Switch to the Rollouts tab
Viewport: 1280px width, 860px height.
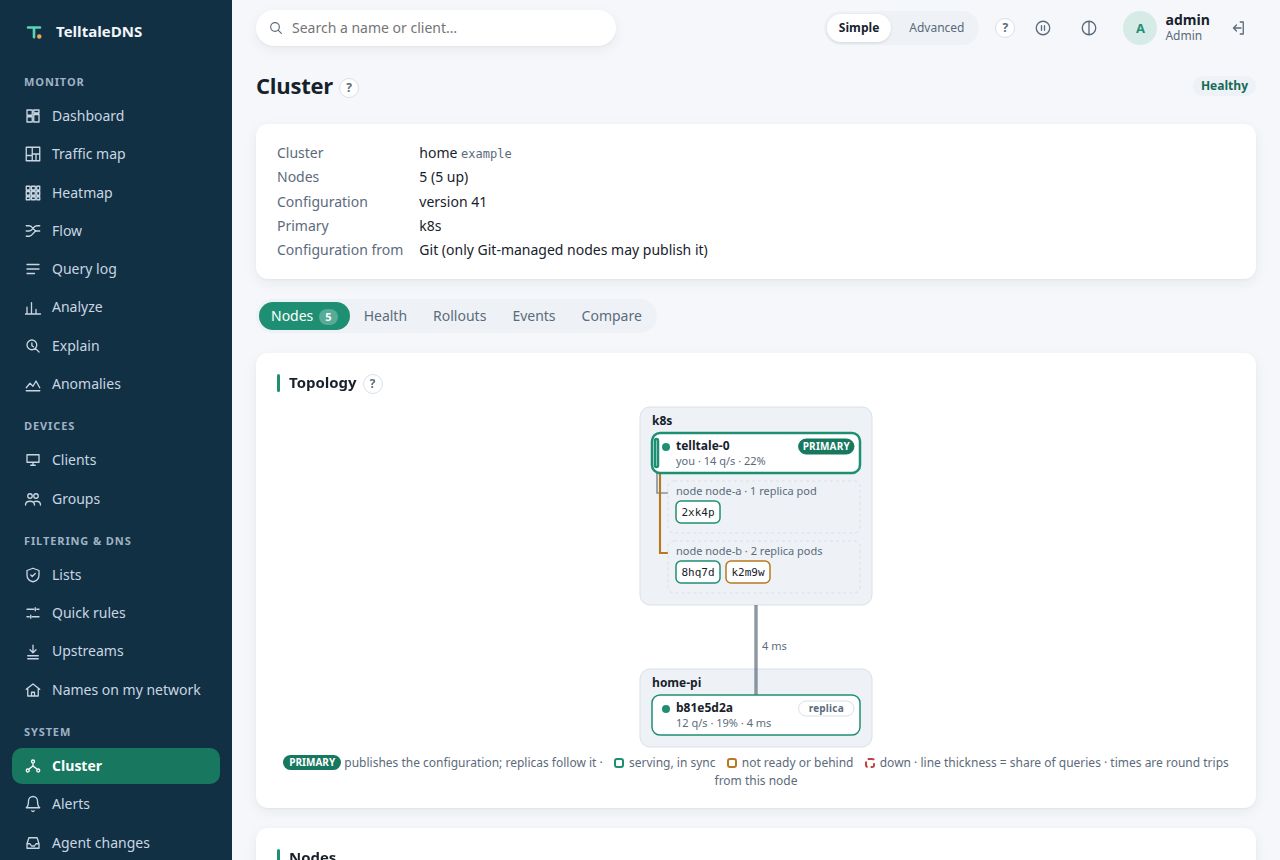pyautogui.click(x=459, y=316)
